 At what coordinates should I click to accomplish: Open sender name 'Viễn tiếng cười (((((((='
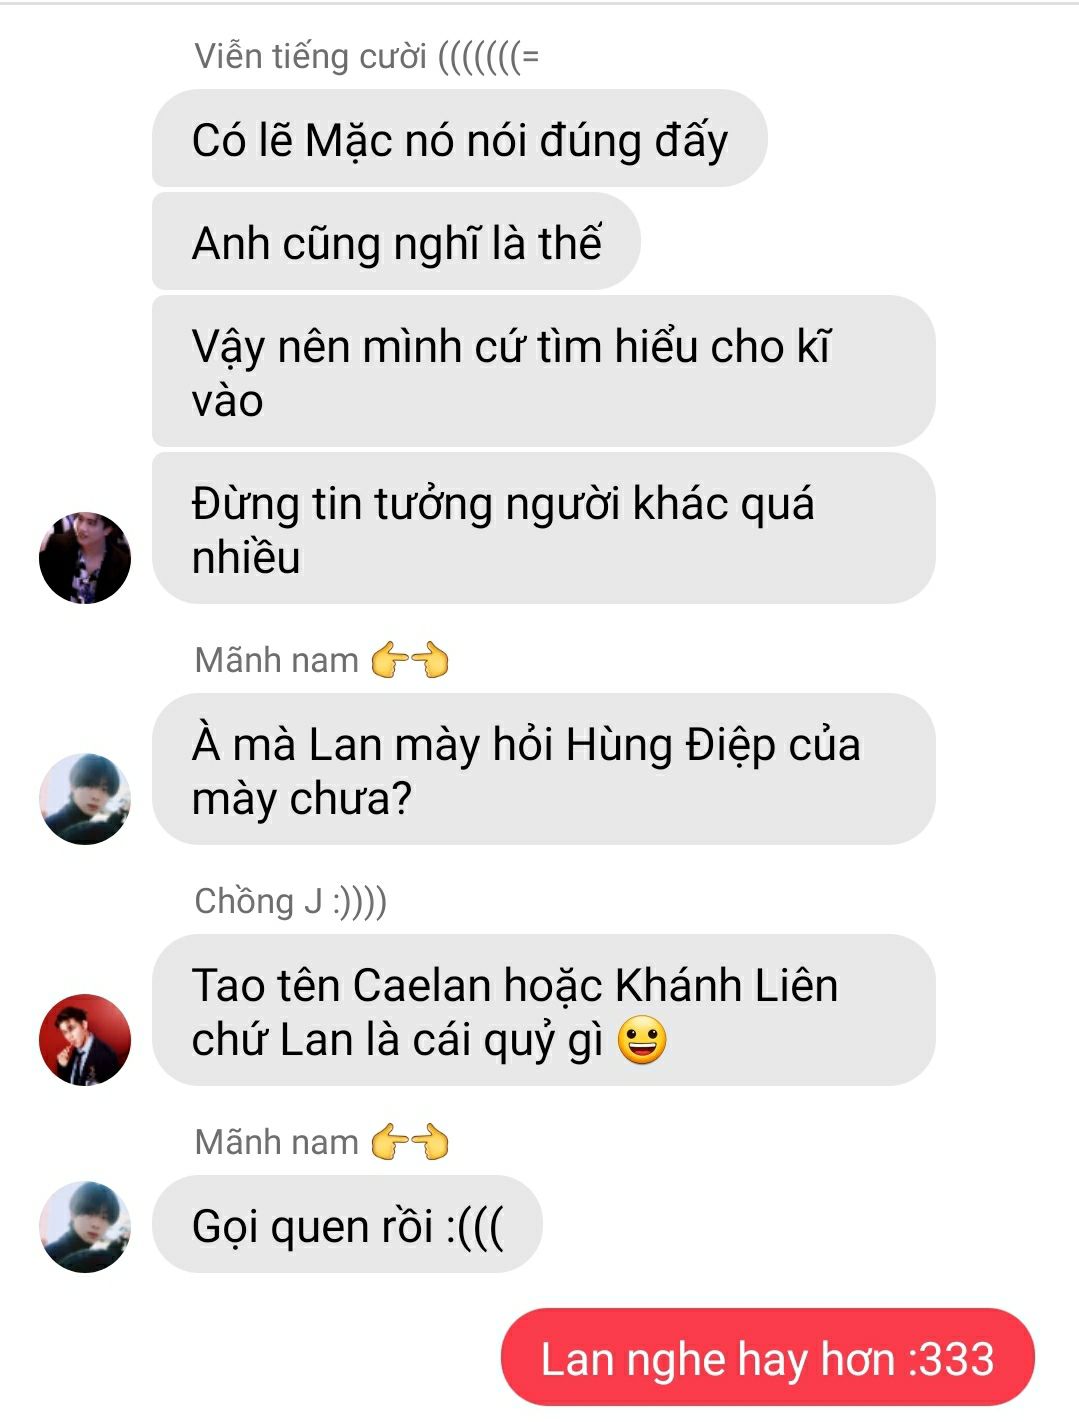pyautogui.click(x=367, y=56)
